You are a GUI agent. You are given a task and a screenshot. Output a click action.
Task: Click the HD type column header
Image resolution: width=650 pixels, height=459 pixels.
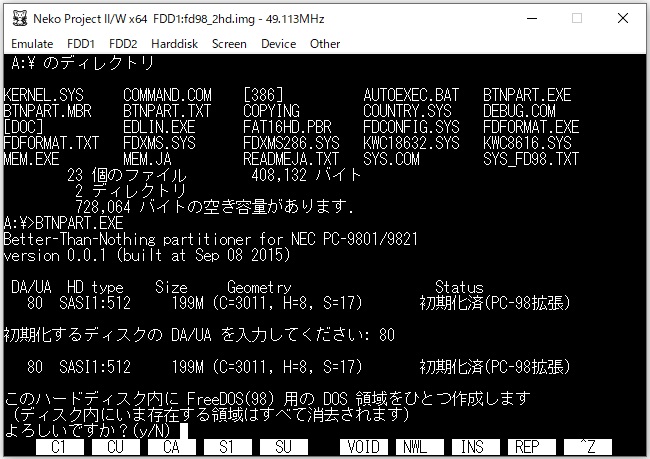[95, 287]
